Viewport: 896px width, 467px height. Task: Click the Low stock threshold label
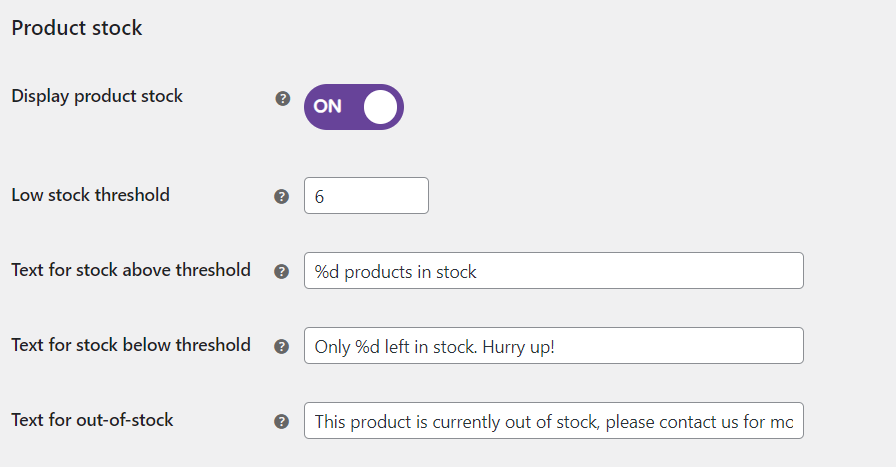coord(90,195)
